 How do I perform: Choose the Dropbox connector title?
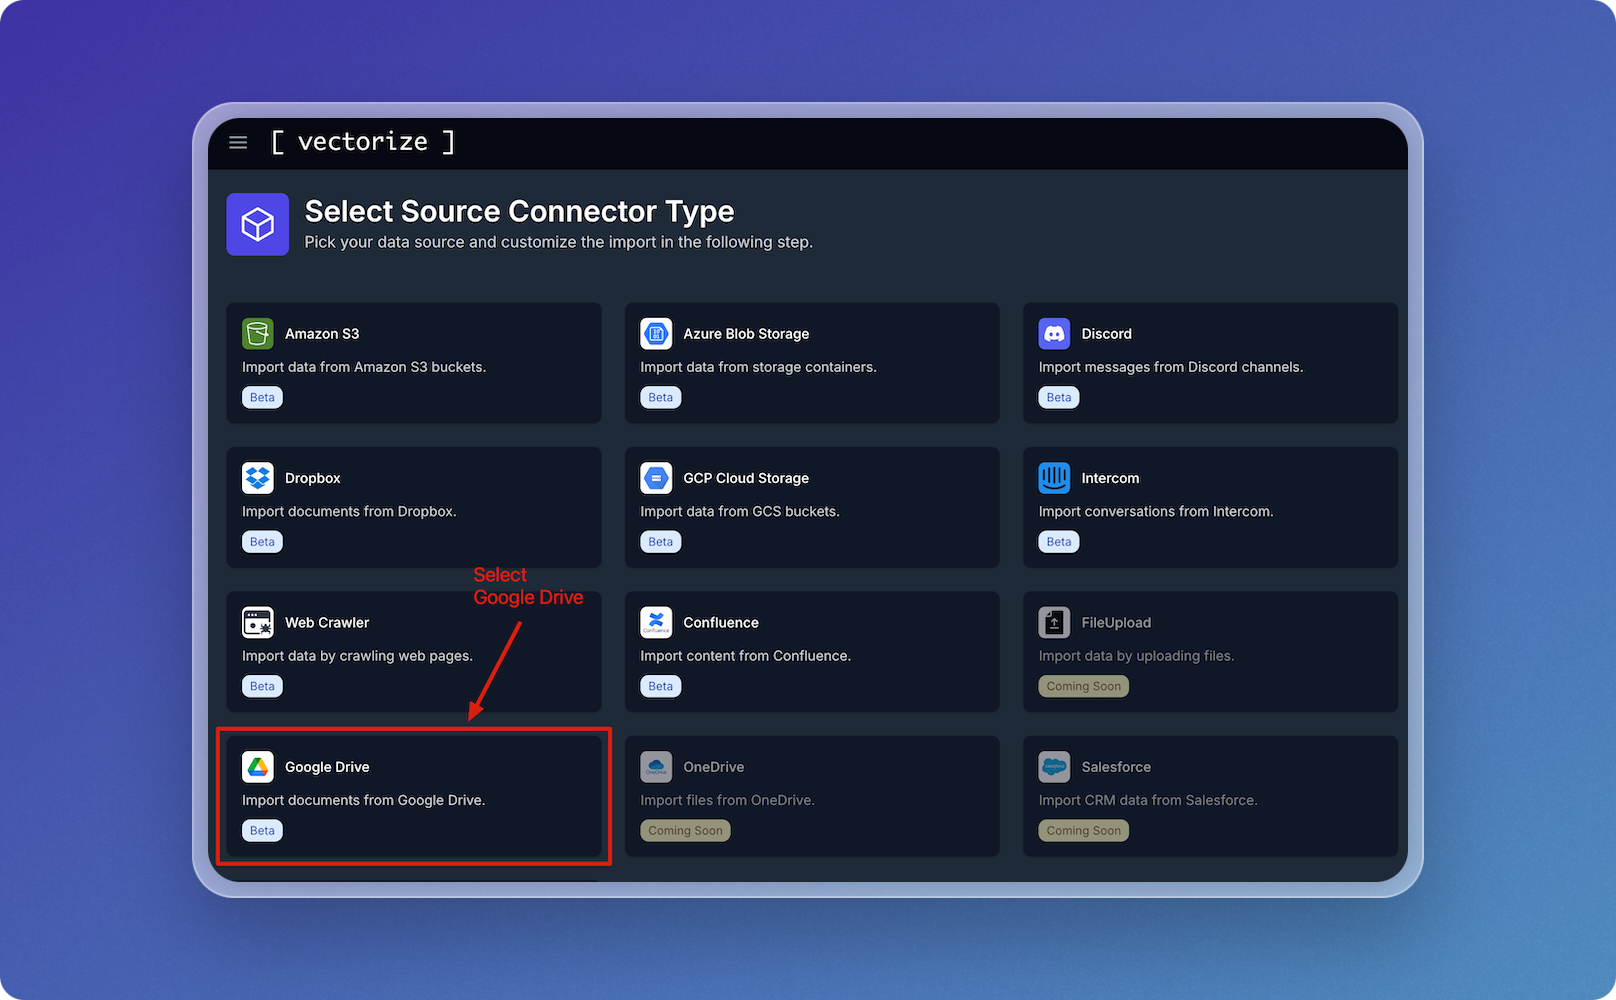point(313,478)
